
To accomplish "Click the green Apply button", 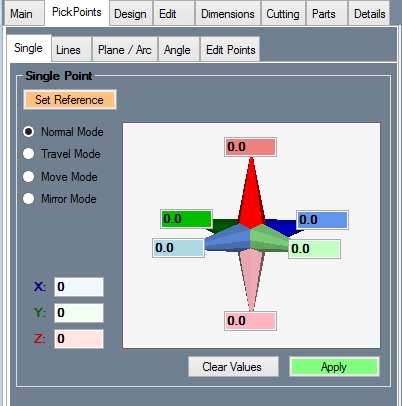I will pos(334,367).
